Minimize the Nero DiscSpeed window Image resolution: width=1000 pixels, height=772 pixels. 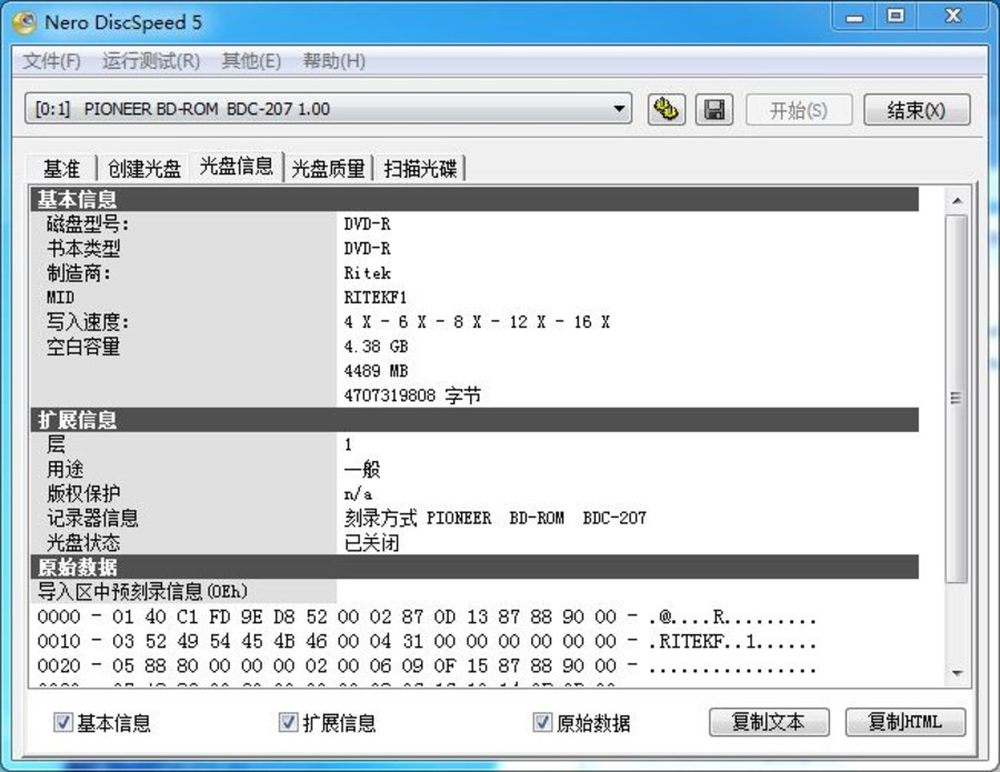854,17
